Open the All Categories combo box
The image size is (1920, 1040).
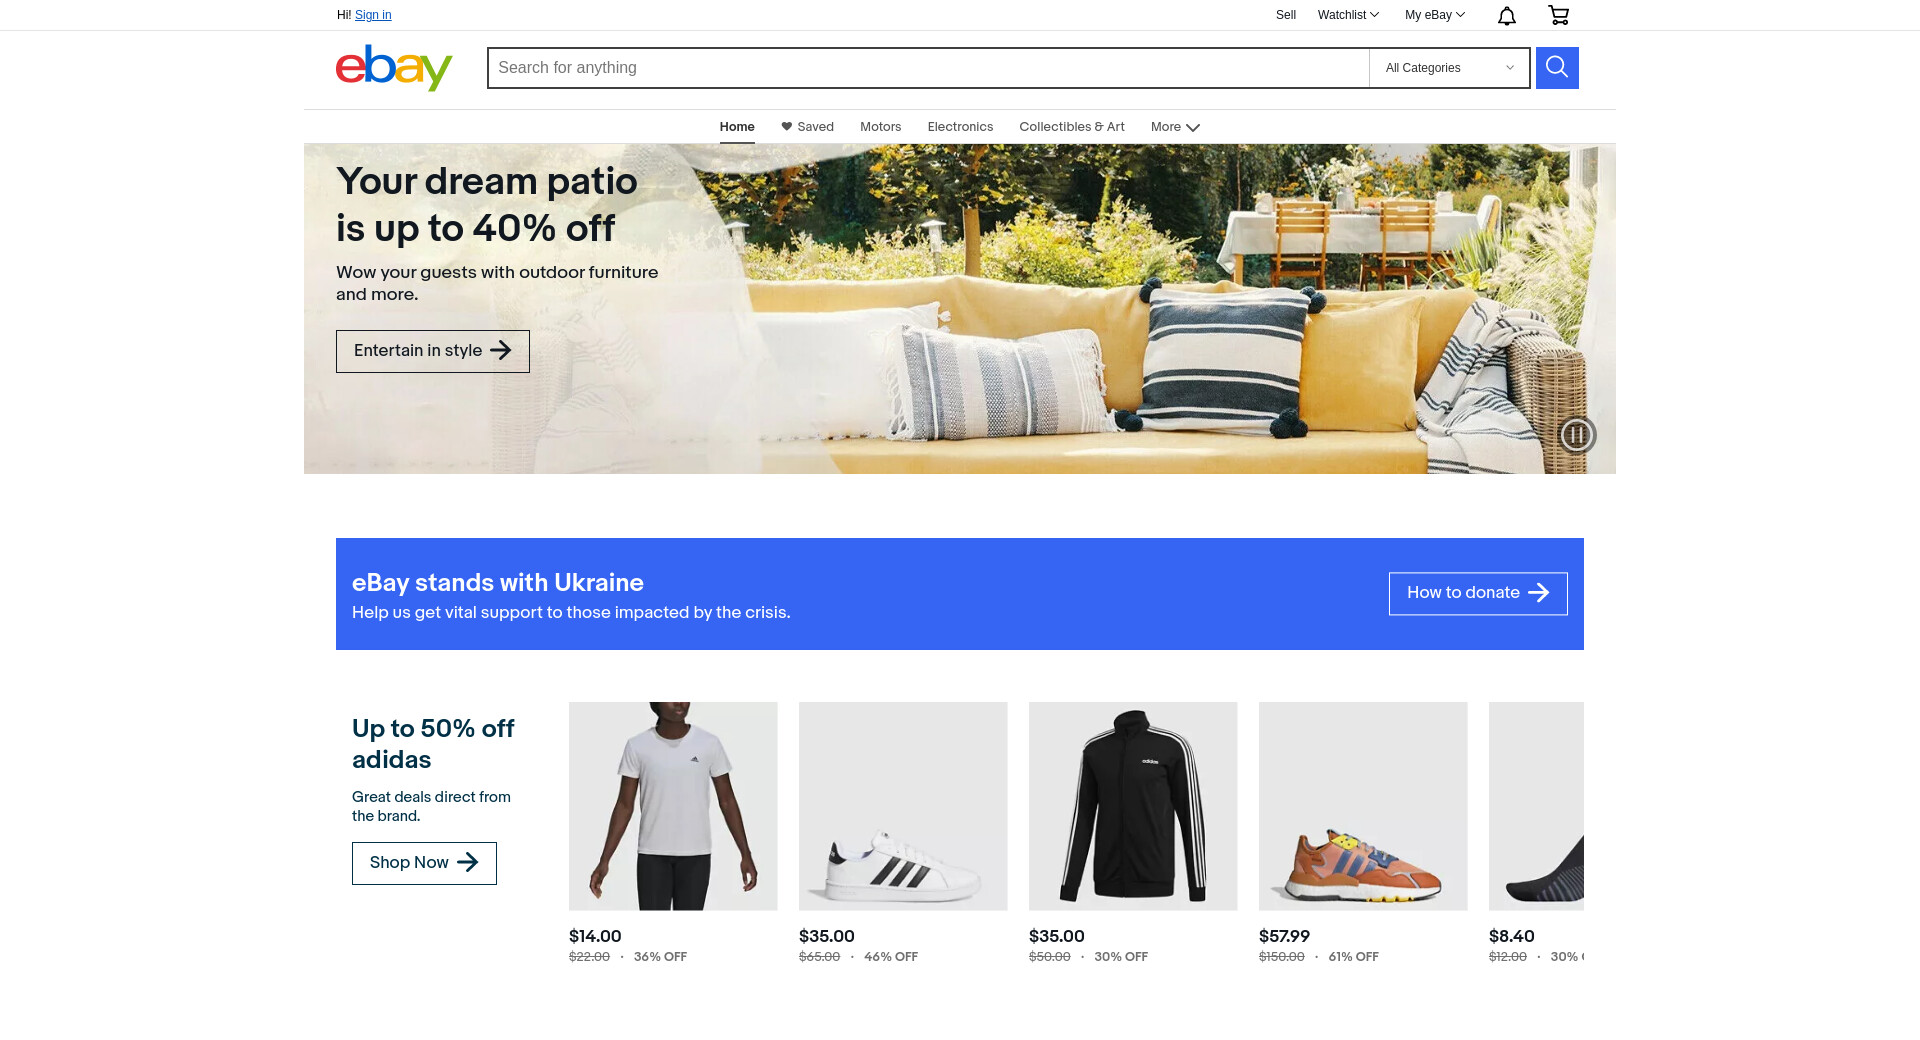click(1449, 68)
